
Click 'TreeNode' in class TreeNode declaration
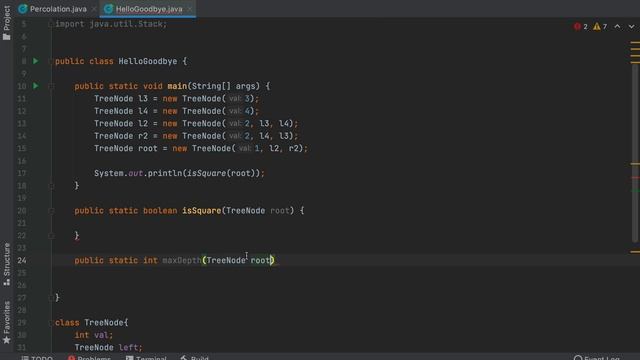coord(104,322)
